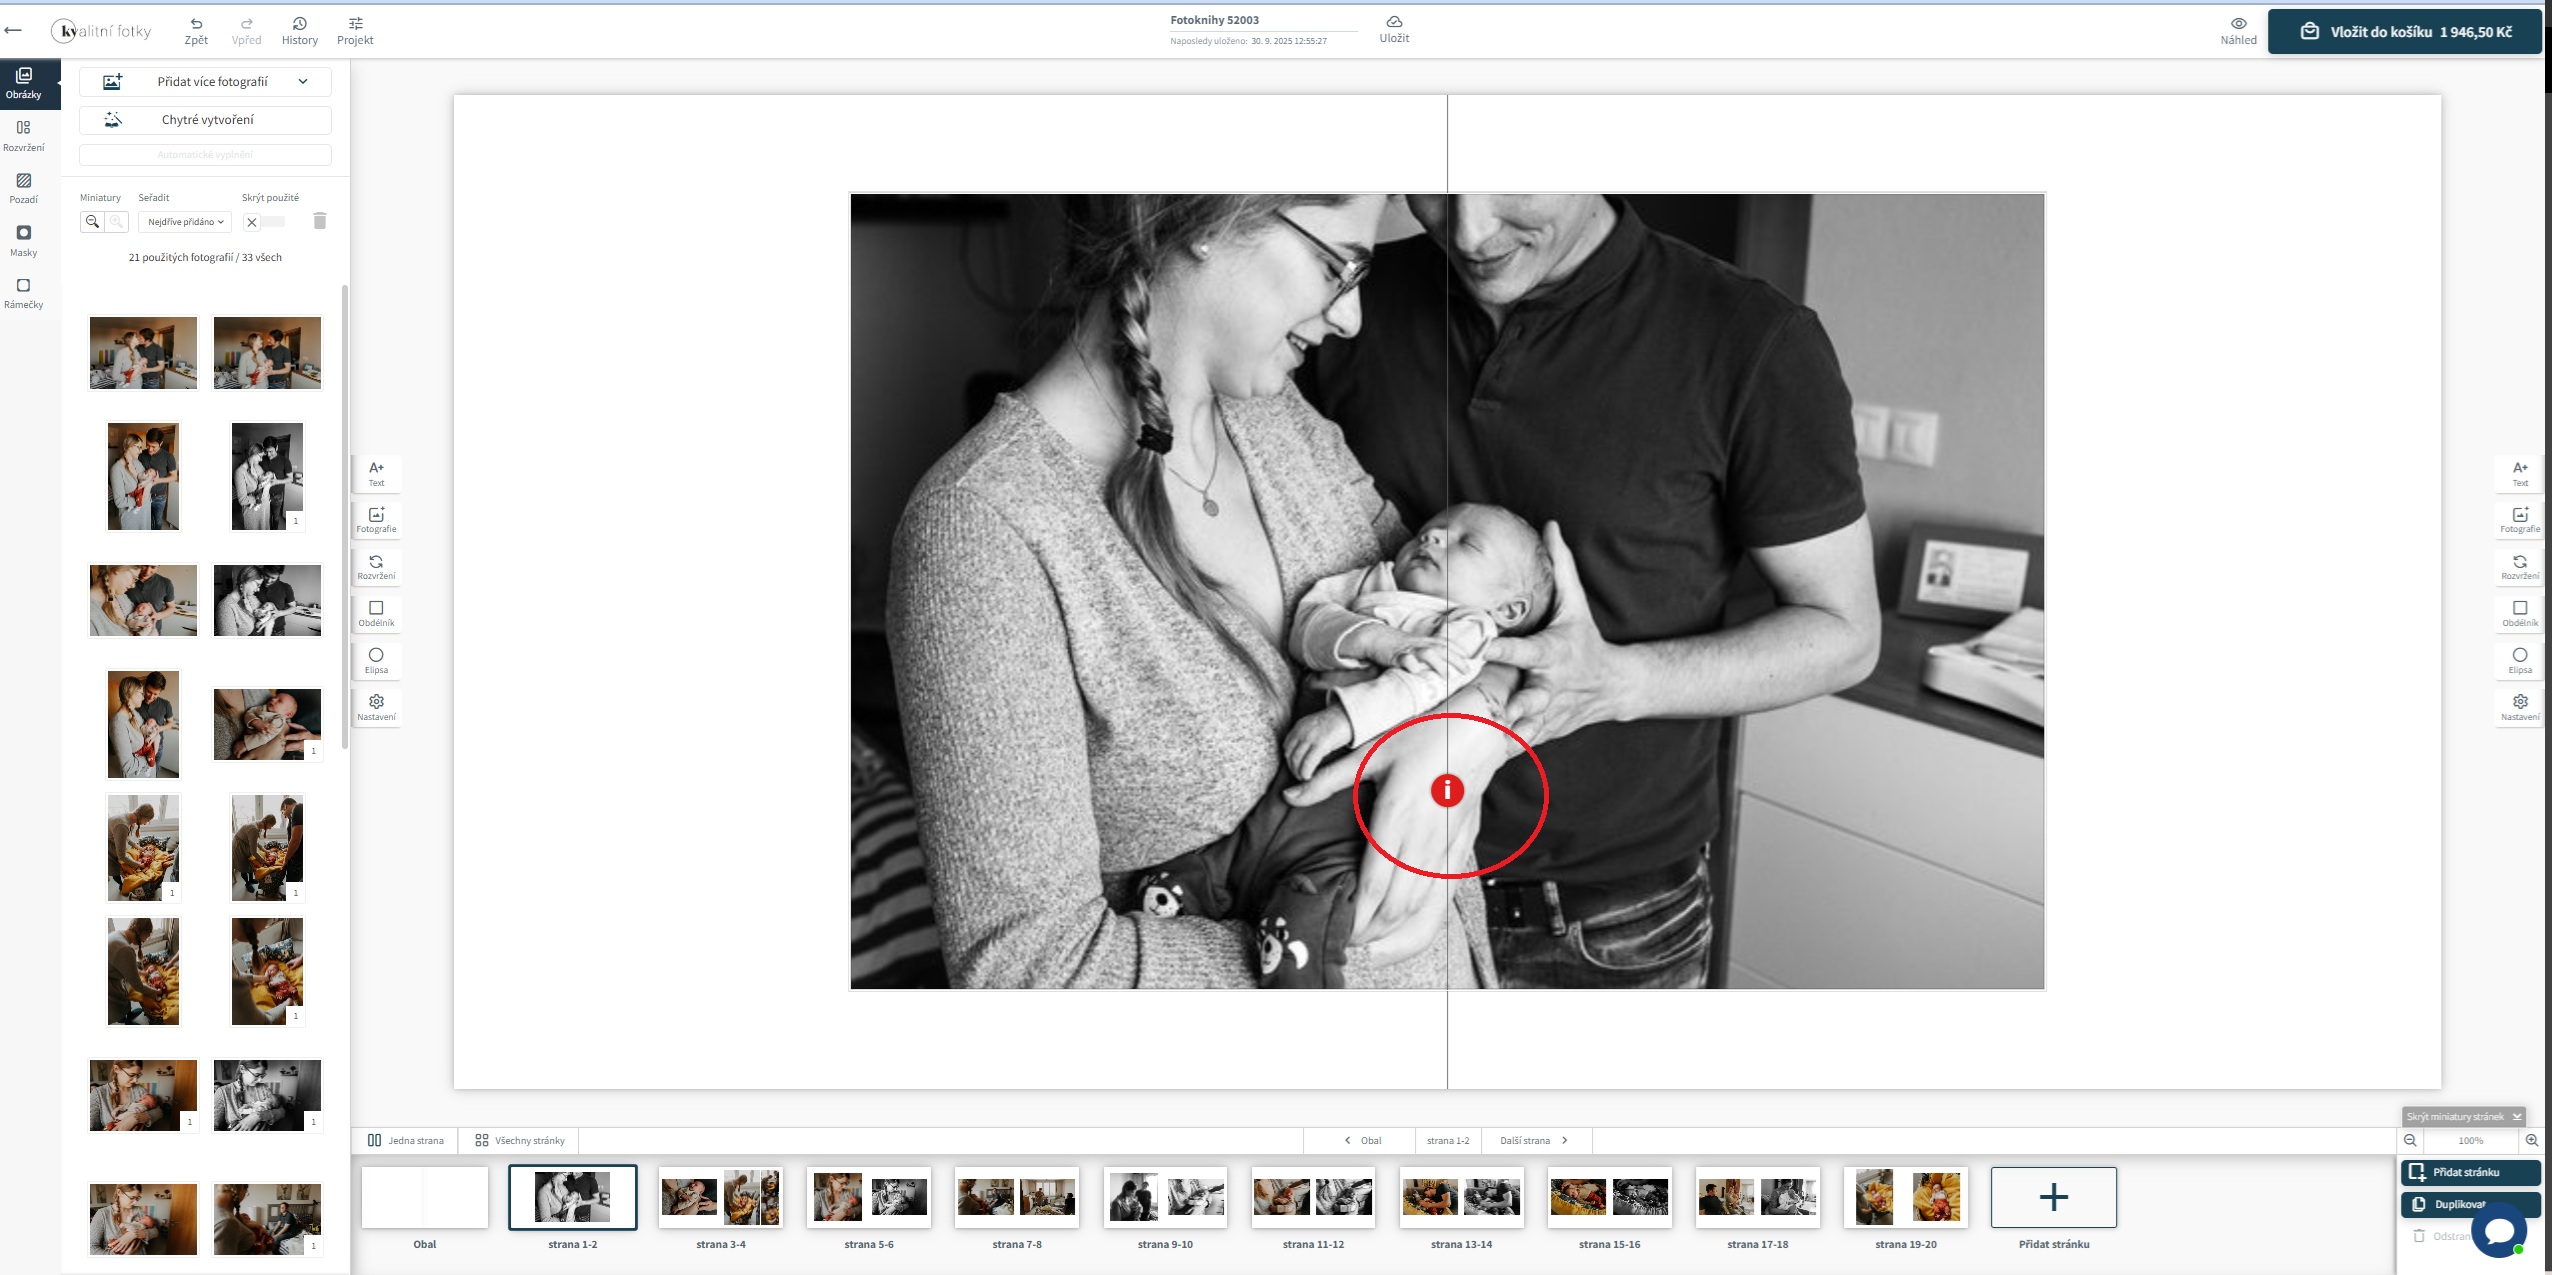Click the Chytré vytvoření button

pos(206,119)
